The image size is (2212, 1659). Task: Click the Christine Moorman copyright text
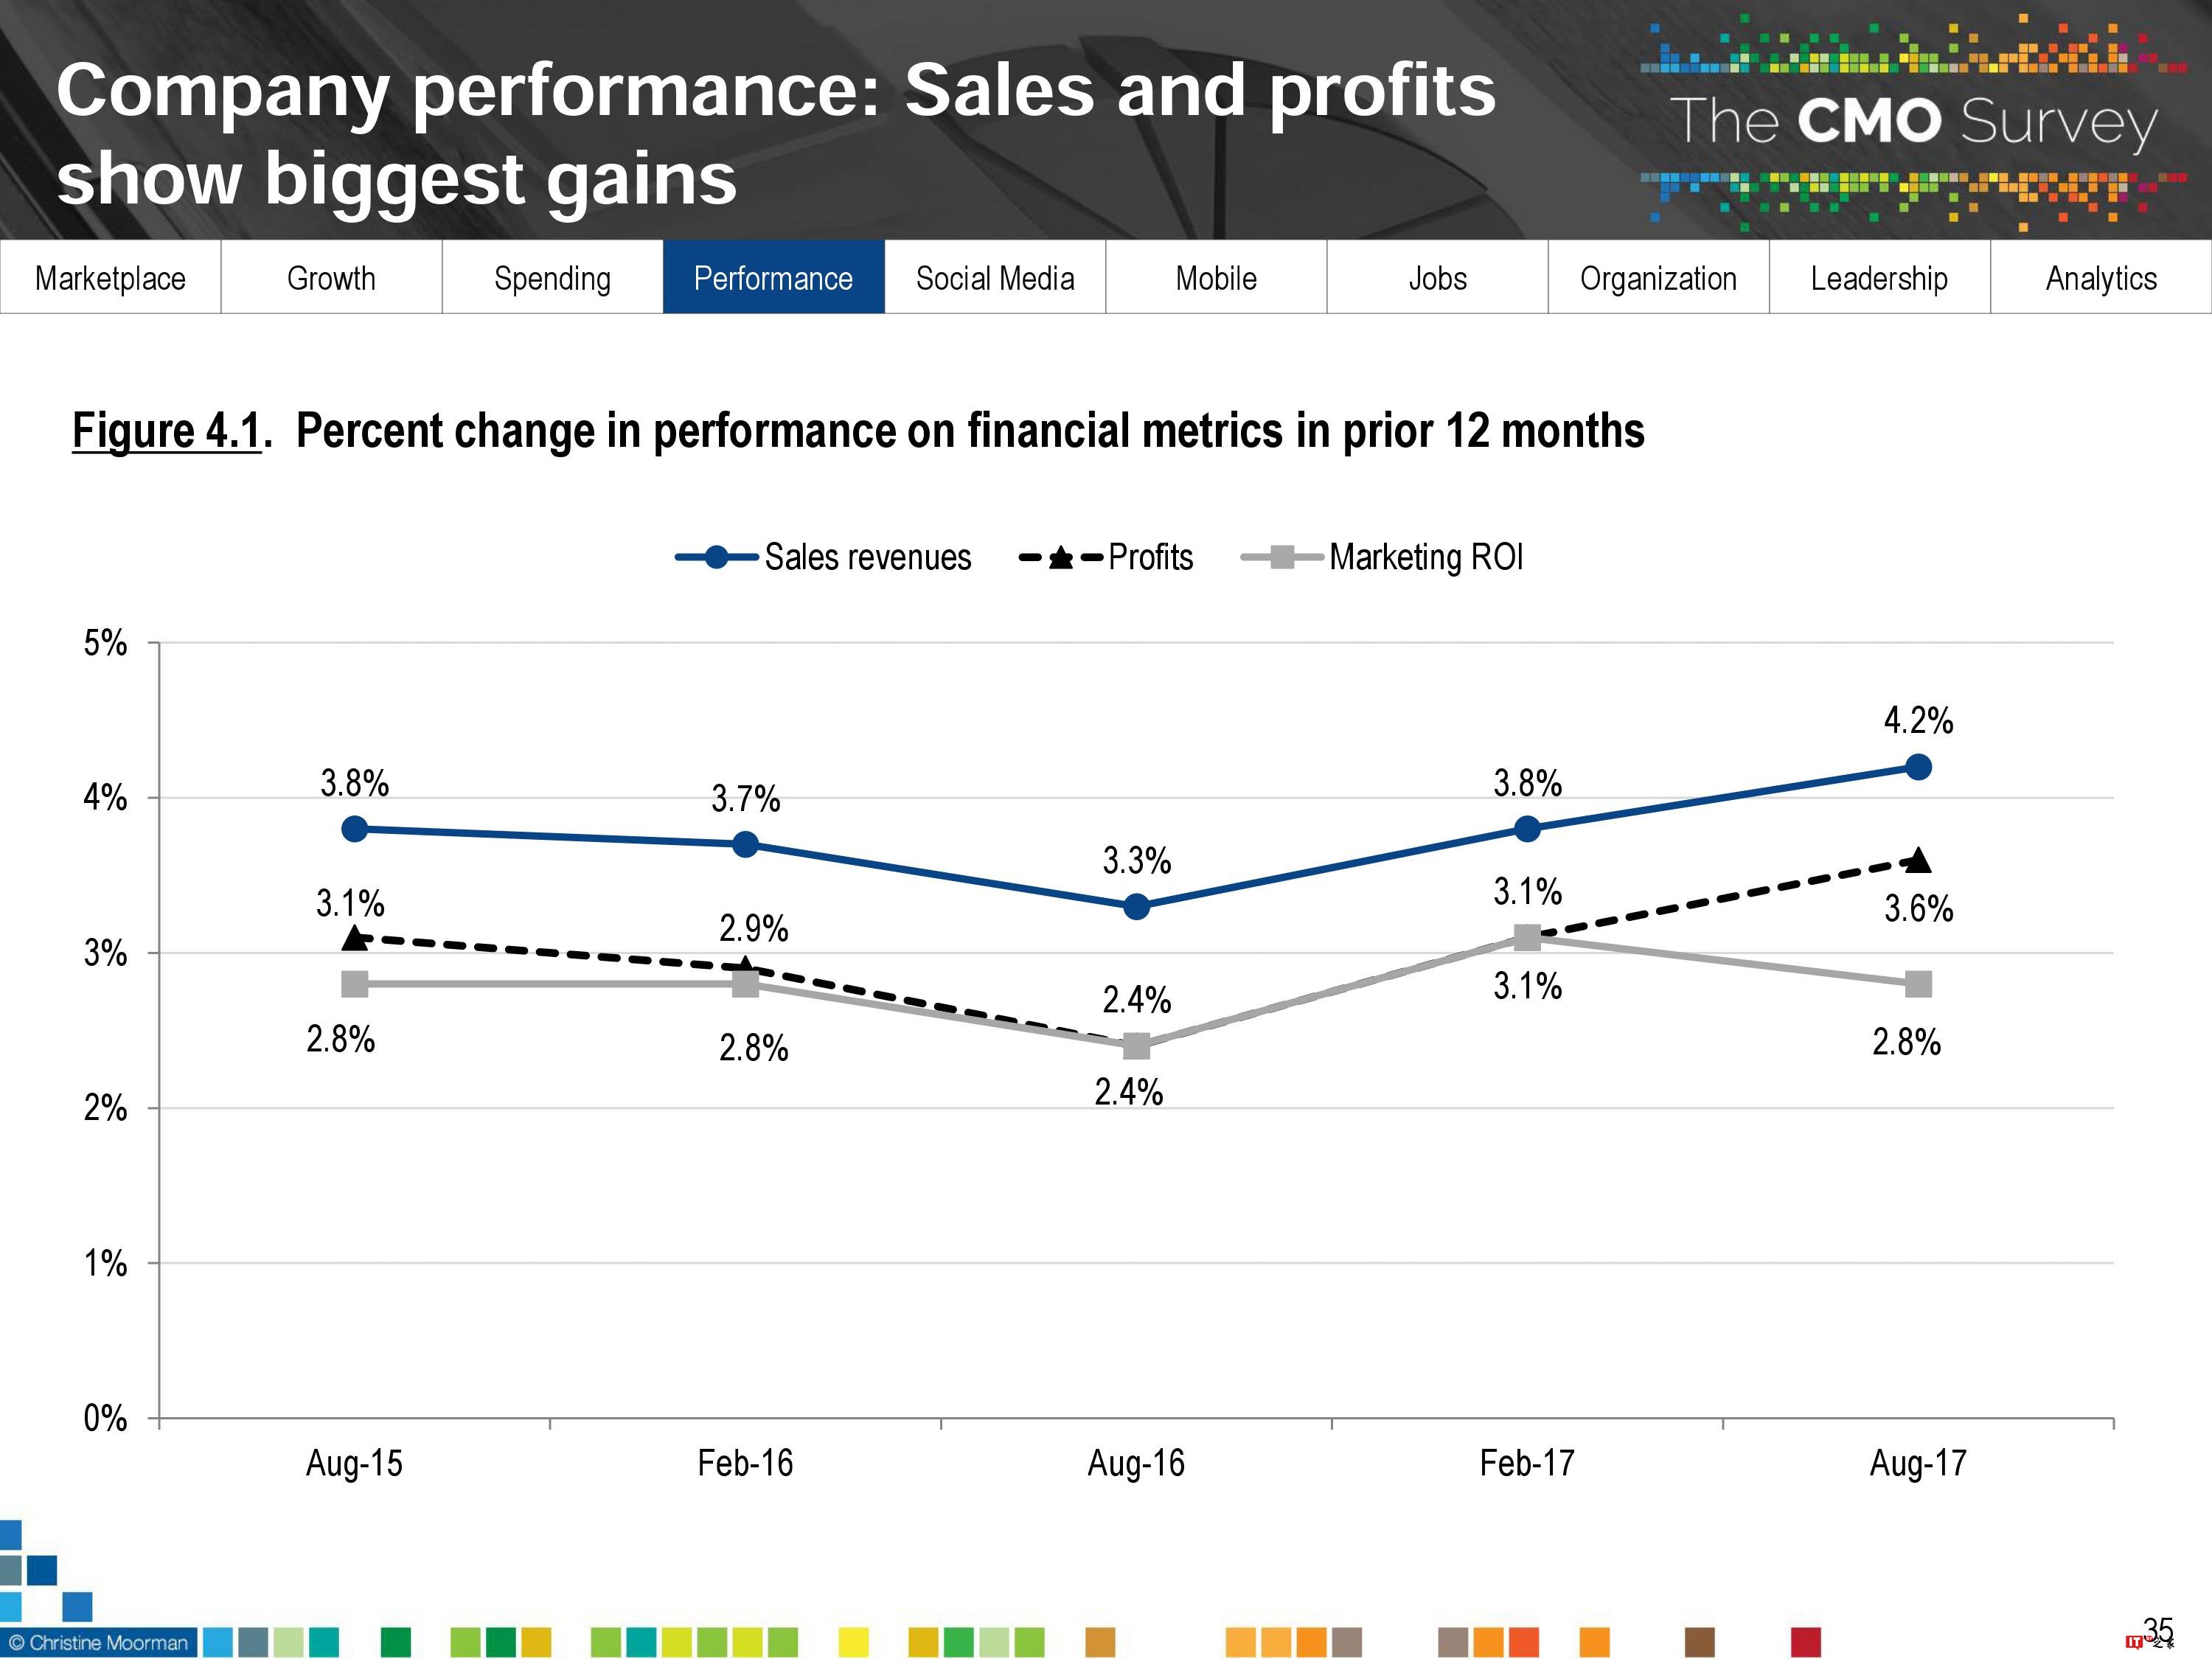pos(99,1642)
